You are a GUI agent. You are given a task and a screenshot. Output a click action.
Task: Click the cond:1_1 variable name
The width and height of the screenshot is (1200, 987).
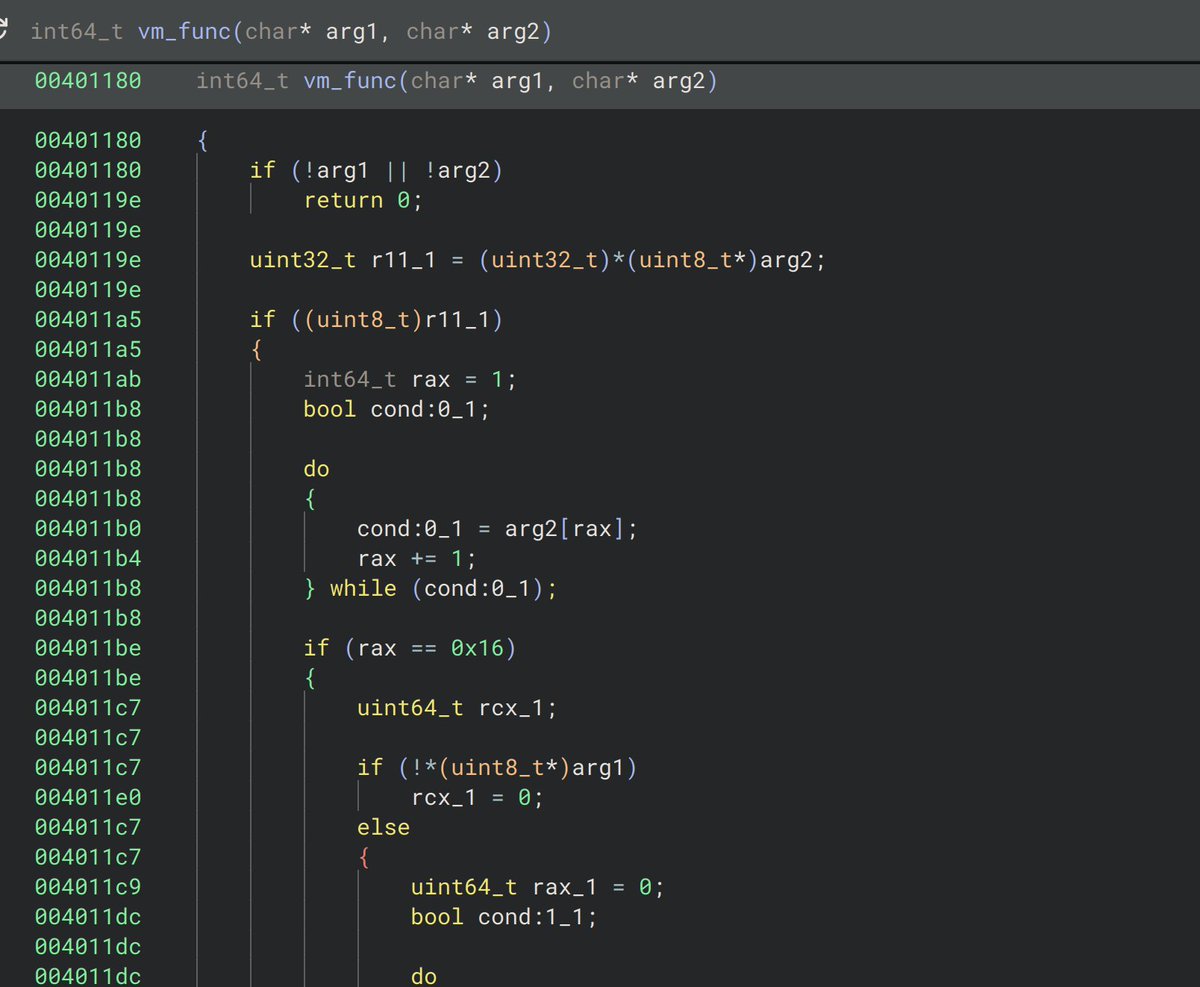click(x=530, y=917)
